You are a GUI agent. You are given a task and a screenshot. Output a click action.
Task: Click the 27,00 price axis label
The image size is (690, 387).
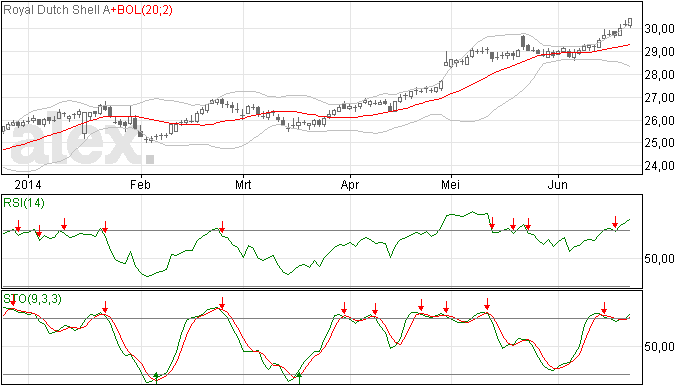click(660, 98)
